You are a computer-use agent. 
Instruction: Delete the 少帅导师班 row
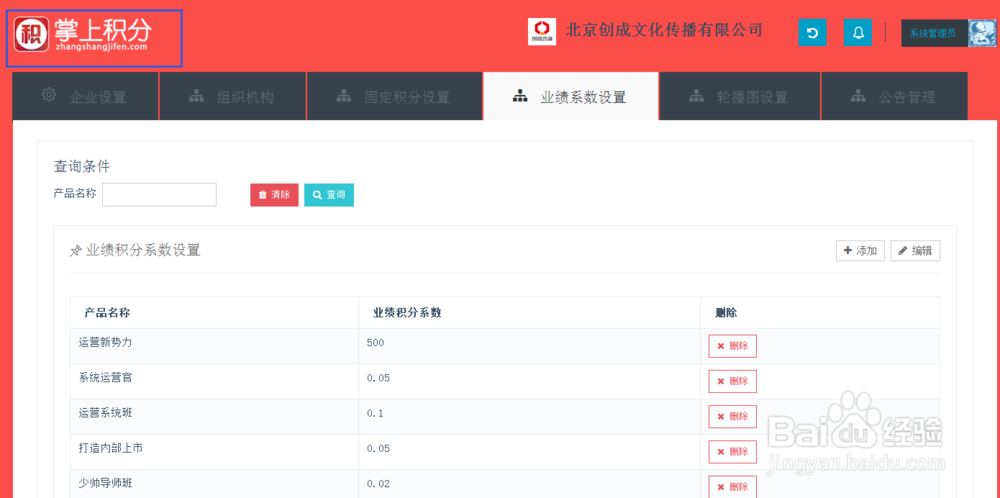click(732, 487)
